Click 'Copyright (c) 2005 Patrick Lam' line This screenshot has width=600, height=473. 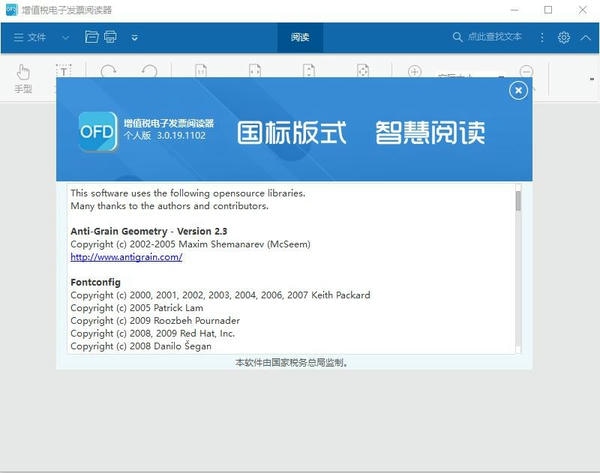(137, 308)
